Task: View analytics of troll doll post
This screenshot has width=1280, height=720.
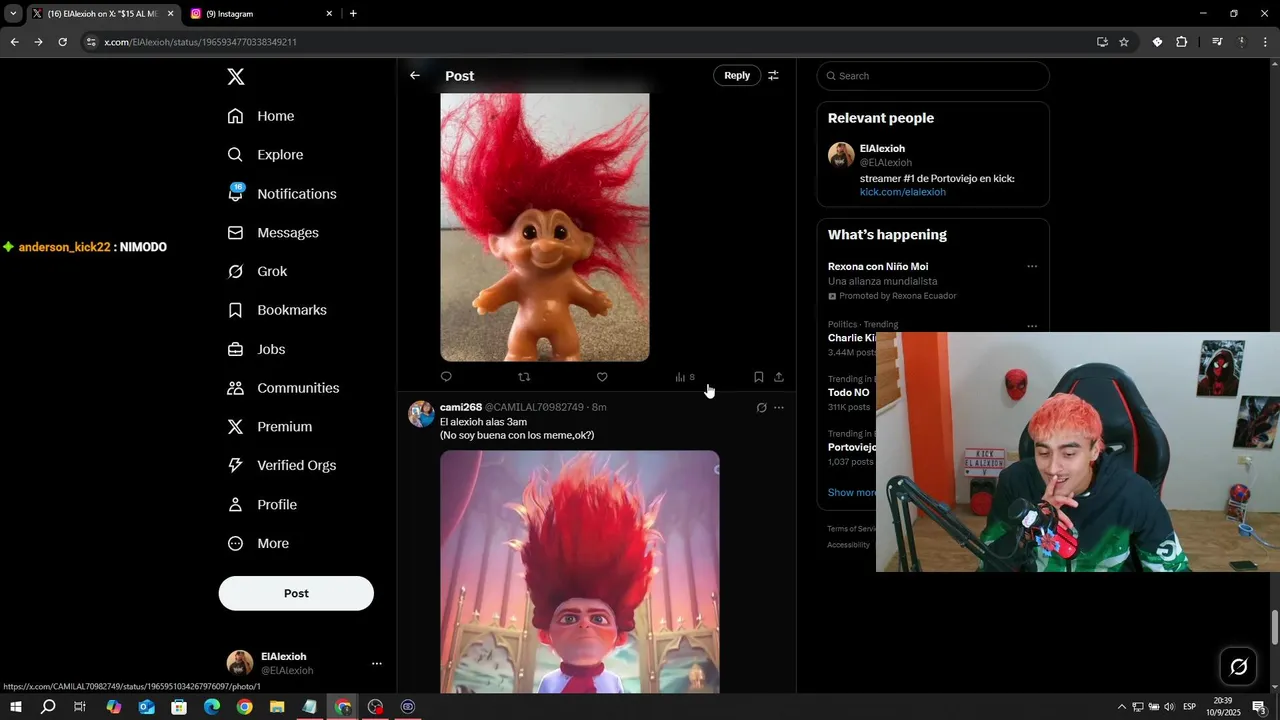Action: 685,377
